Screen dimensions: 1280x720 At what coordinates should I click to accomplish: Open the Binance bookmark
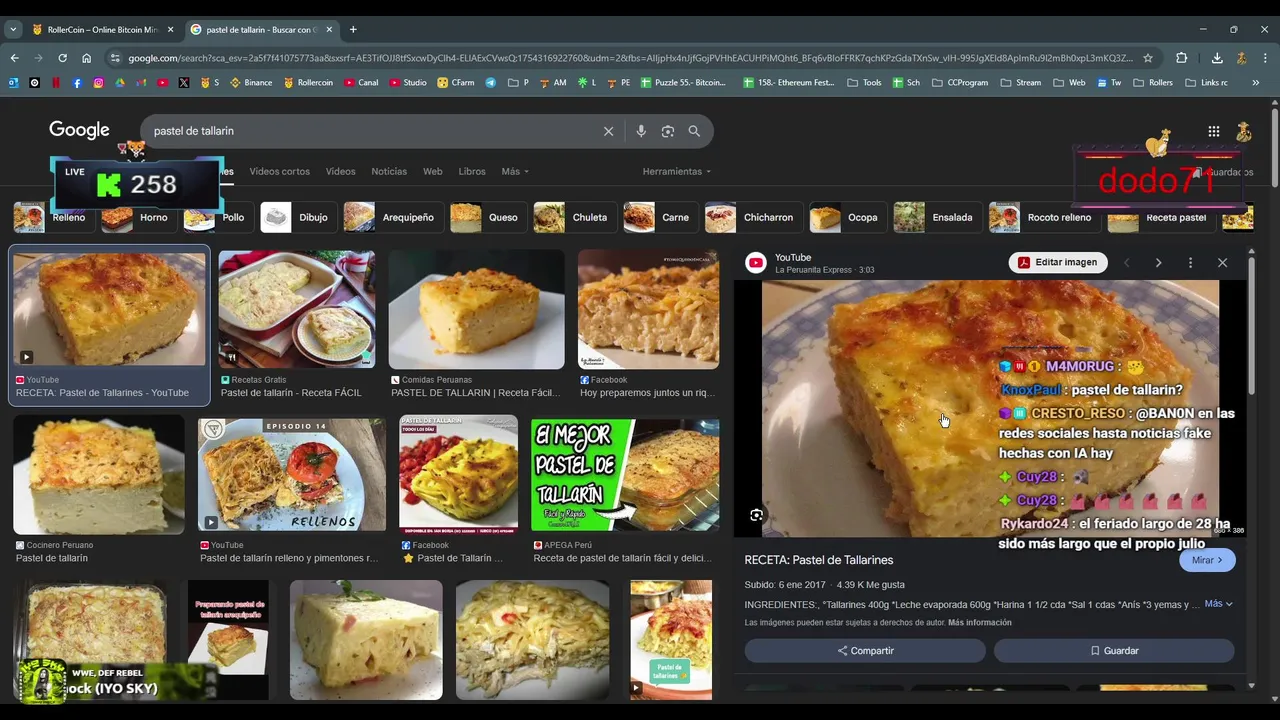coord(251,83)
